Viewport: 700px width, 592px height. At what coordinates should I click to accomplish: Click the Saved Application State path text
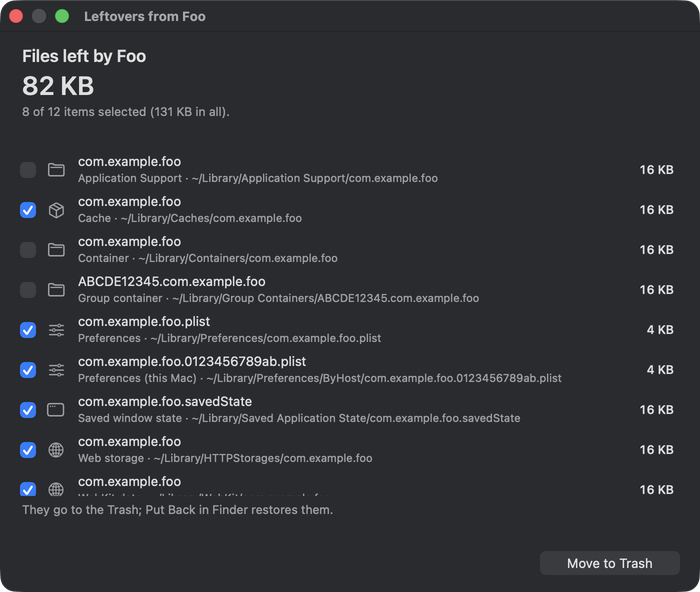356,418
